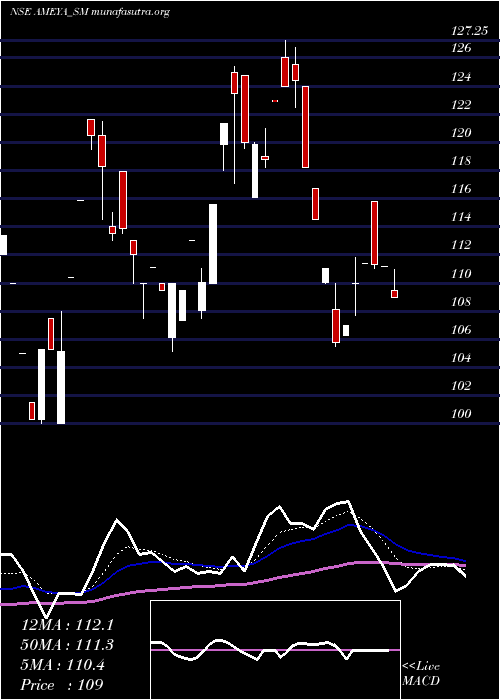Select the 104 price axis label
500x700 pixels.
pyautogui.click(x=461, y=358)
